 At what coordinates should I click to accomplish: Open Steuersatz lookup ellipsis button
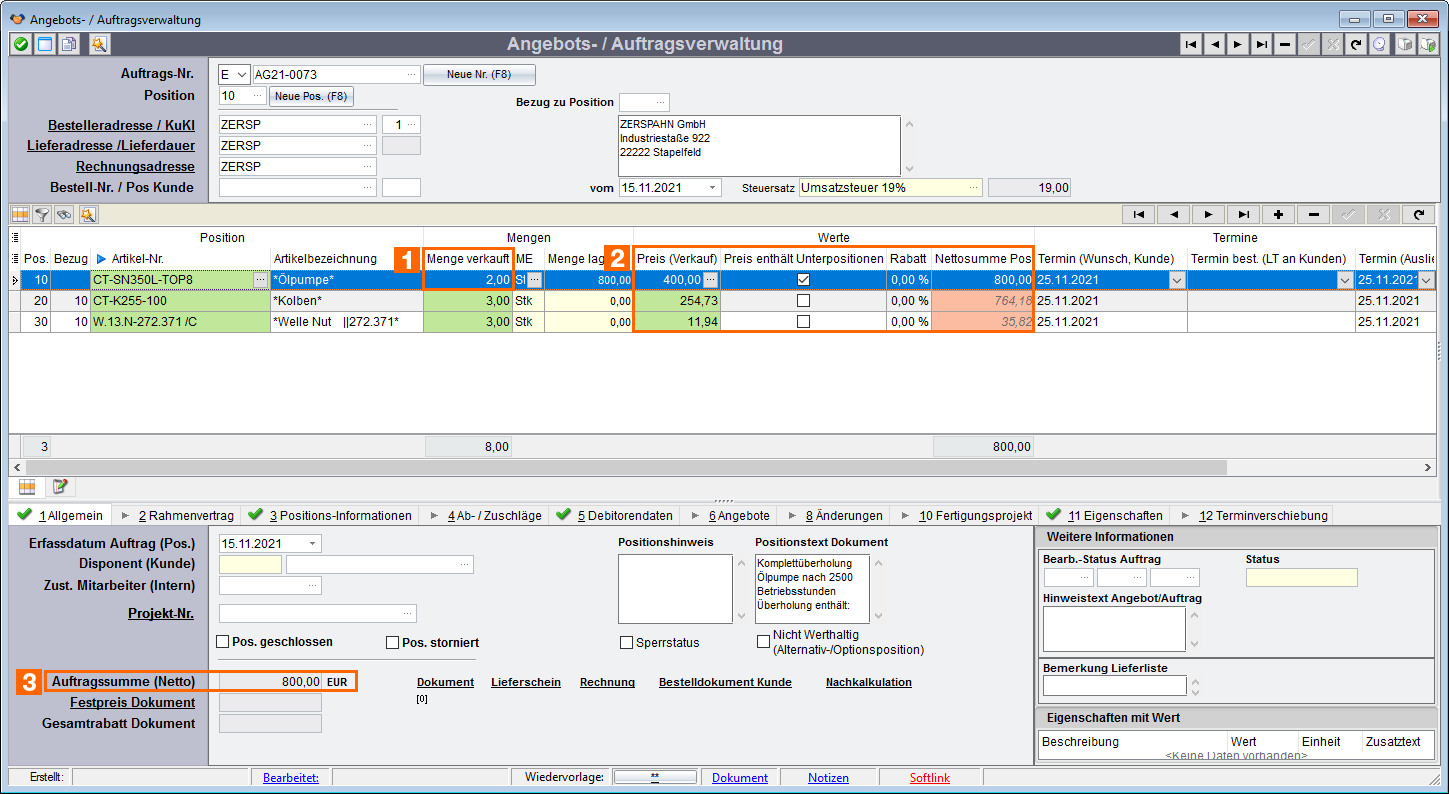[974, 187]
